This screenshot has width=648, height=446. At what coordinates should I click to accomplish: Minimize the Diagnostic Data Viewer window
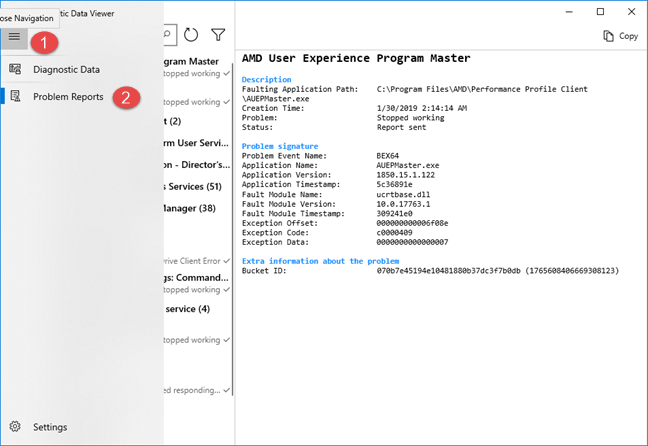[x=569, y=12]
